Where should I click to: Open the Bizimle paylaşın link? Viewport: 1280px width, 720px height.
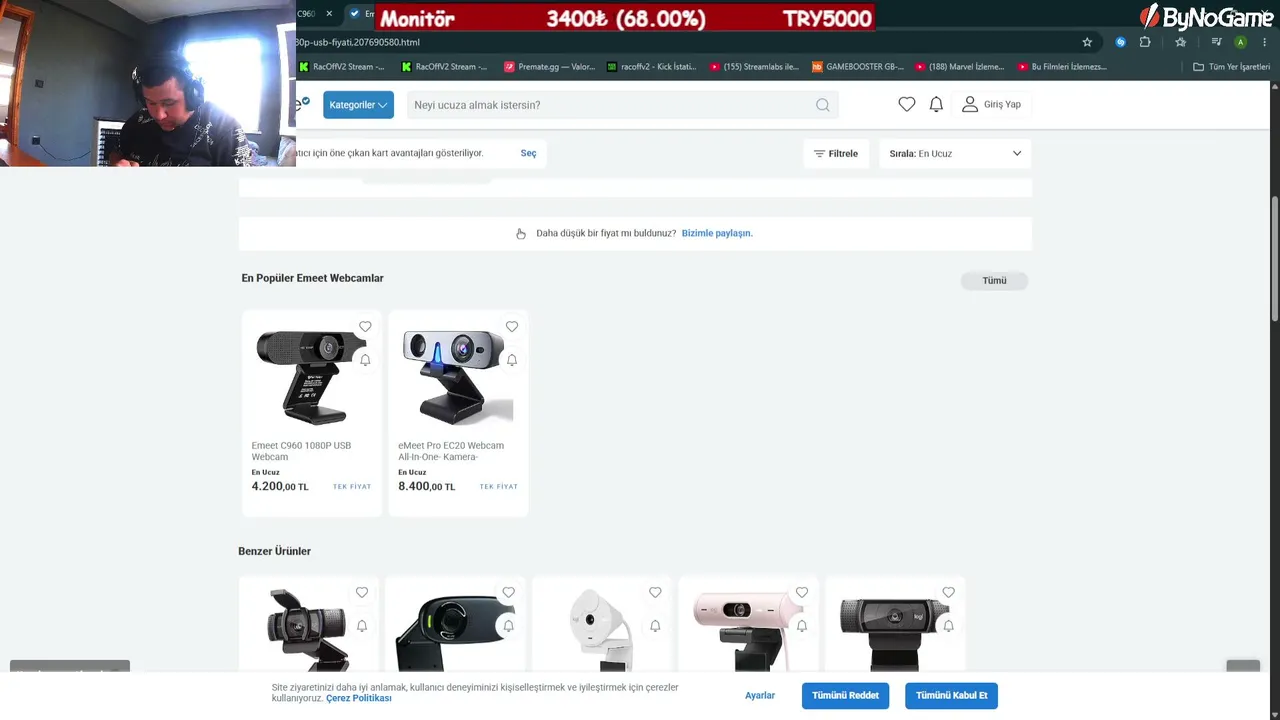pos(717,233)
